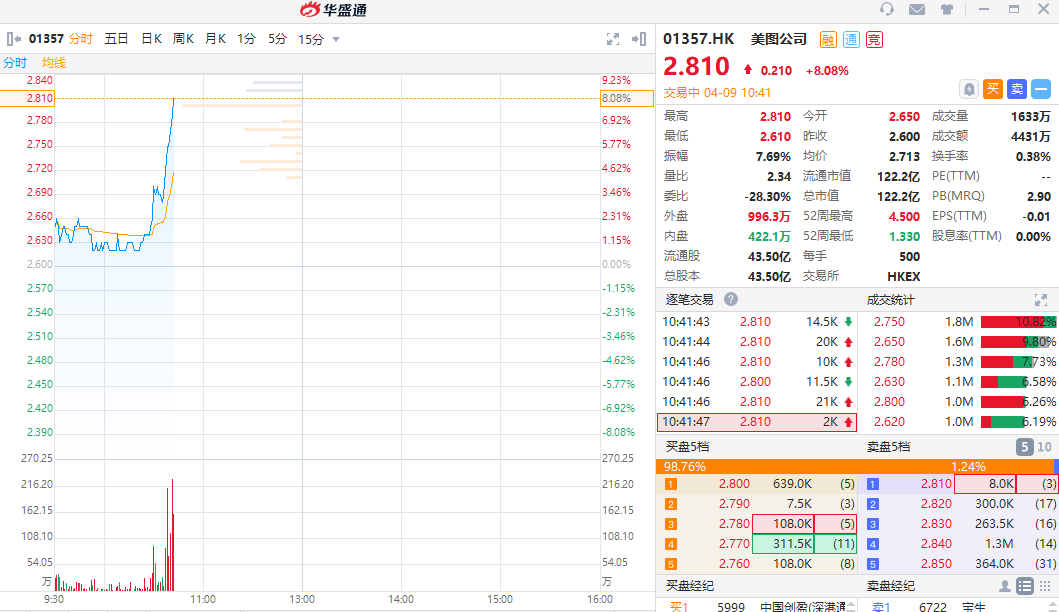Switch broker queue to list view
The width and height of the screenshot is (1059, 612).
click(x=1024, y=586)
